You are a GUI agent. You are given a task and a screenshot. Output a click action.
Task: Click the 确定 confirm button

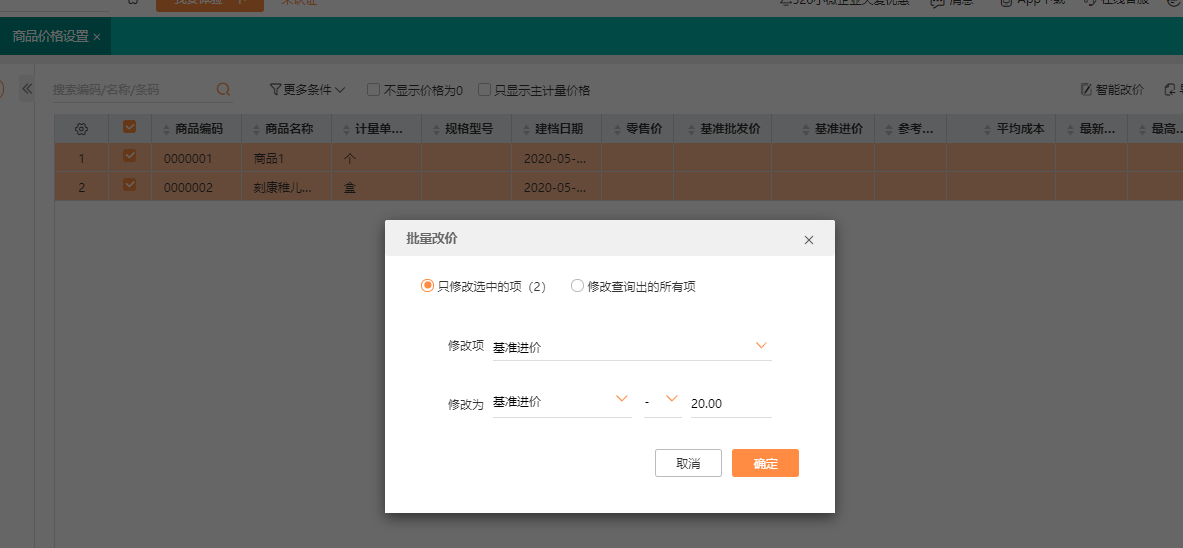point(765,463)
